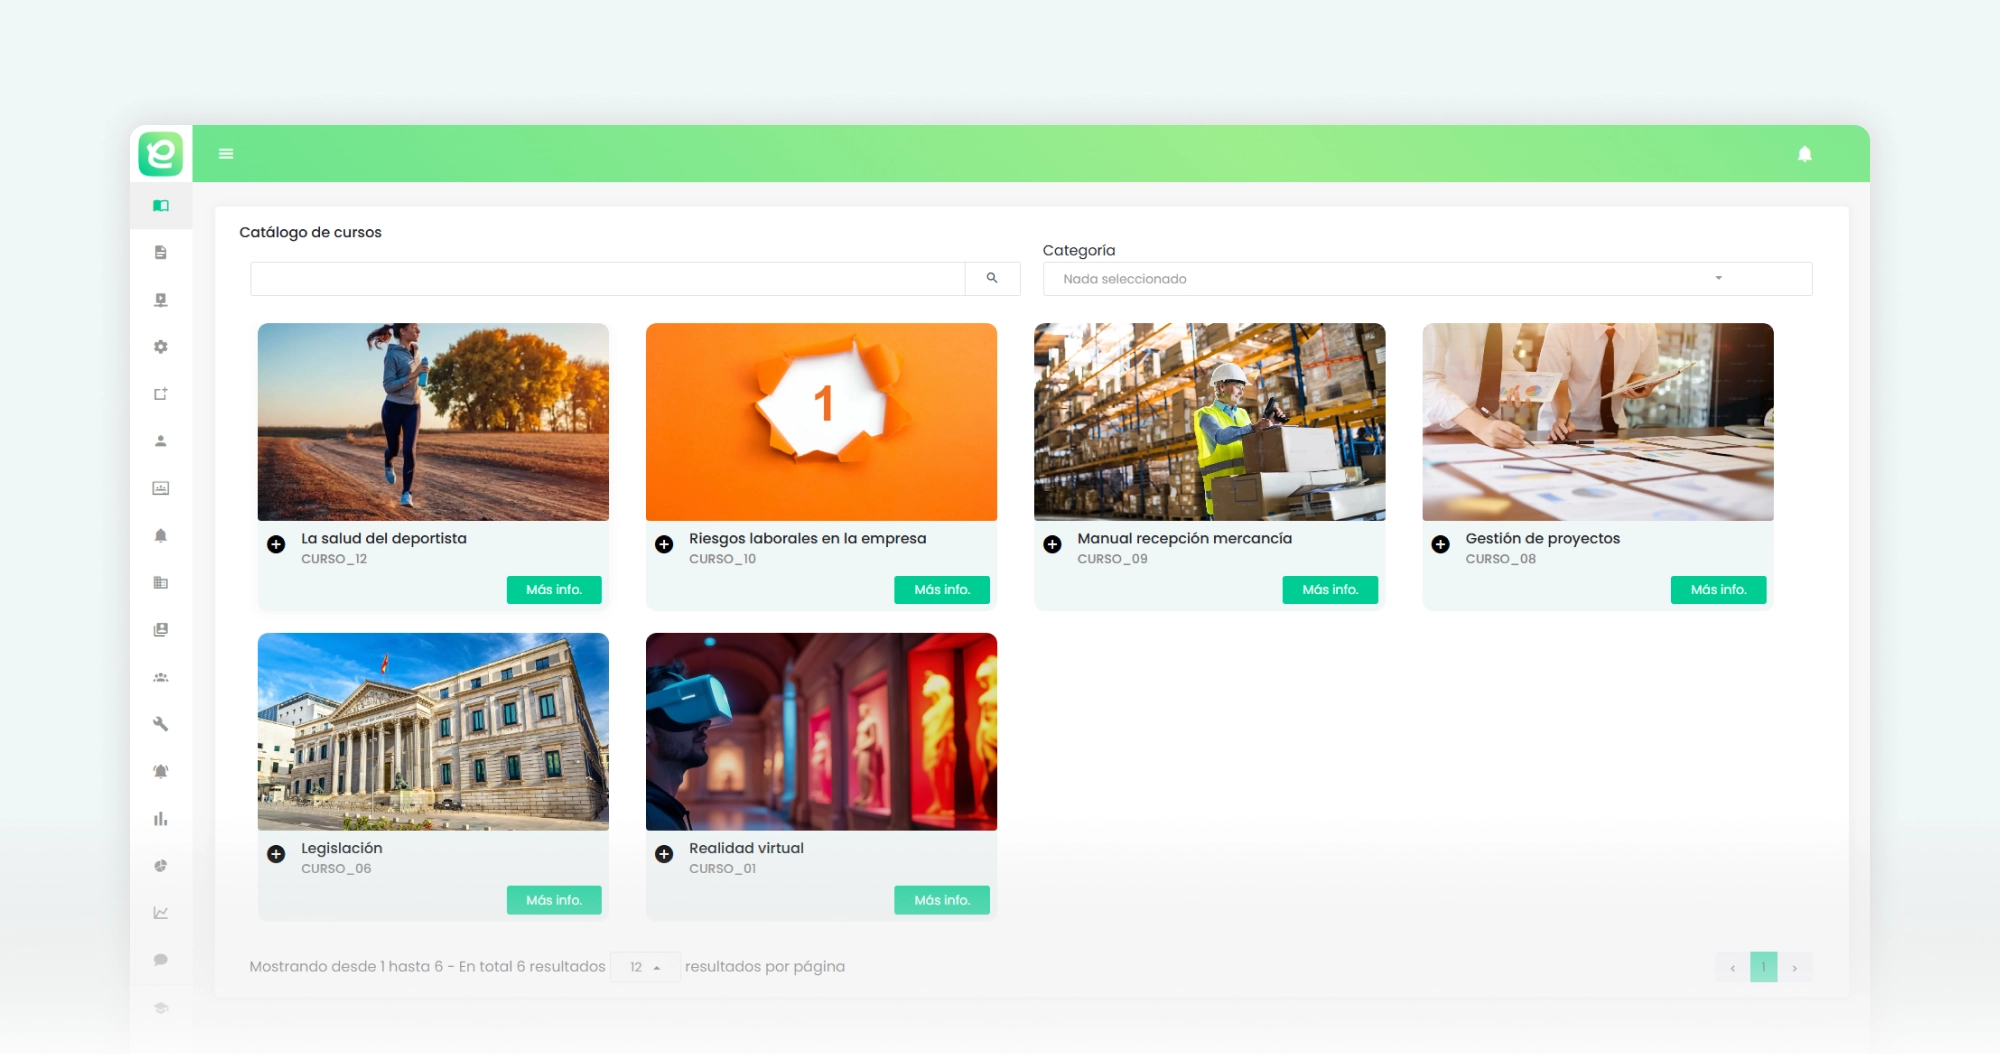Open the hamburger menu in the header

pyautogui.click(x=226, y=154)
